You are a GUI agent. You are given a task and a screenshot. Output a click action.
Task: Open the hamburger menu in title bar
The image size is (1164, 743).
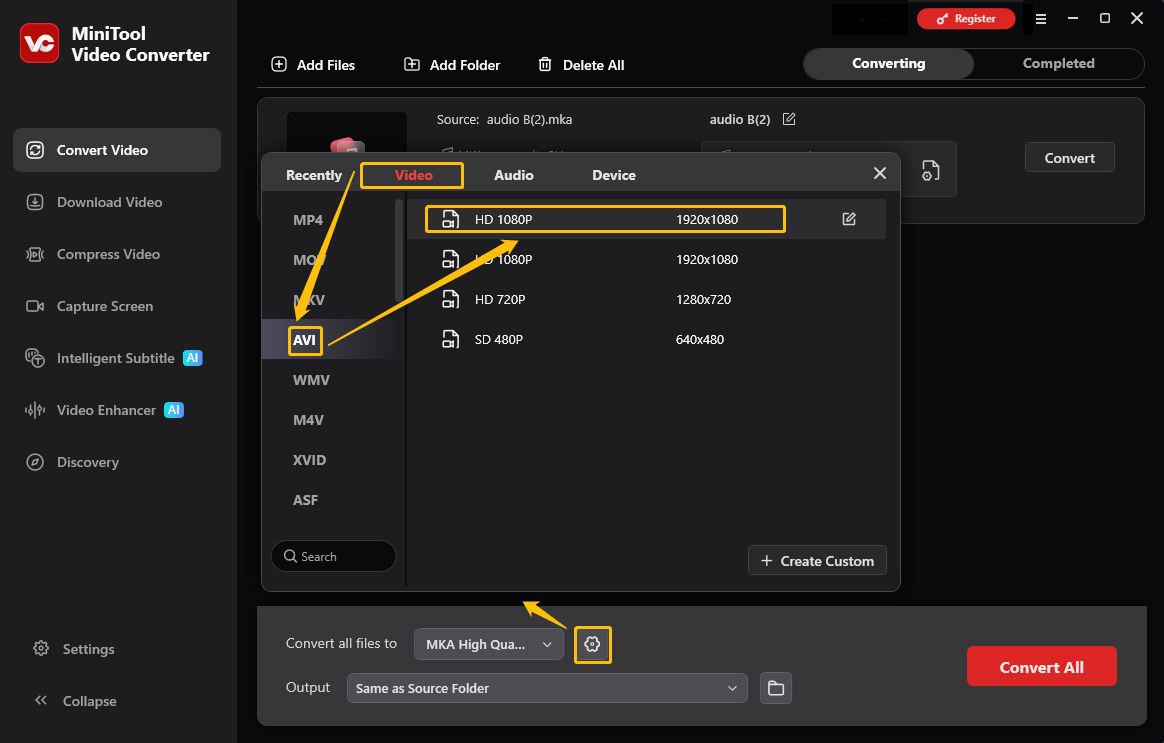point(1041,19)
